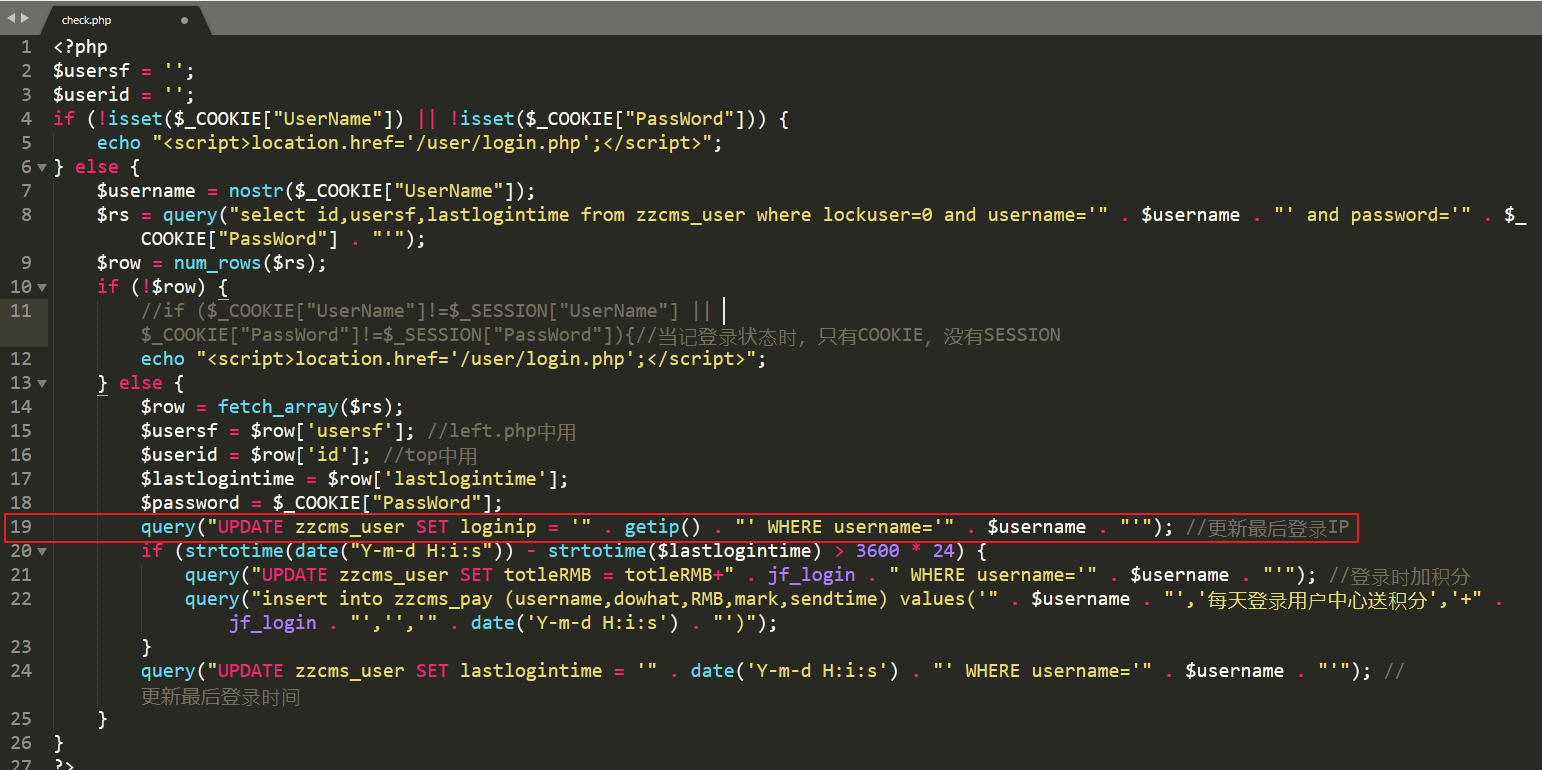Click the nostr function call
1542x770 pixels.
pos(255,191)
